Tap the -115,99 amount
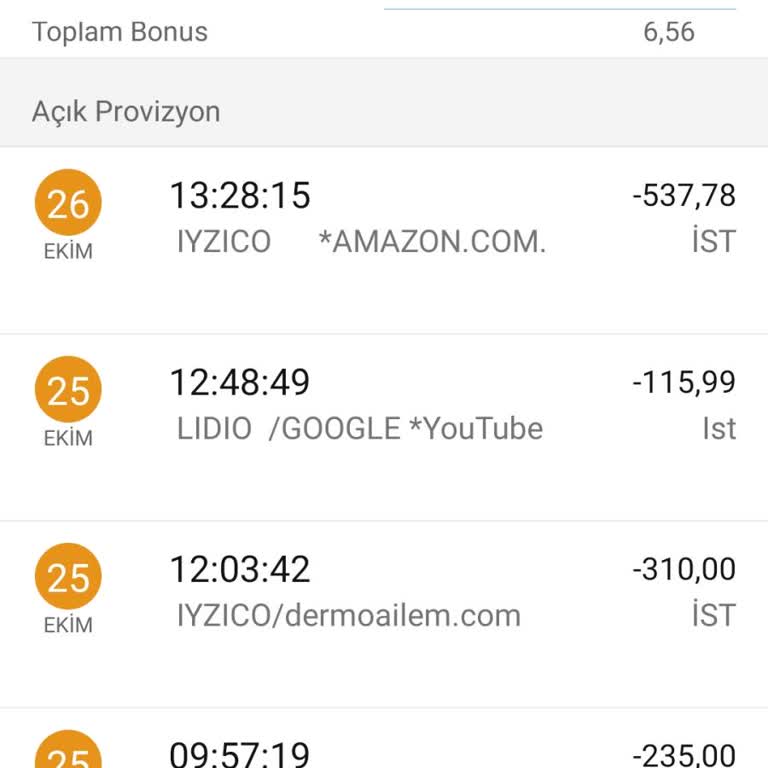Viewport: 768px width, 768px height. pos(684,382)
